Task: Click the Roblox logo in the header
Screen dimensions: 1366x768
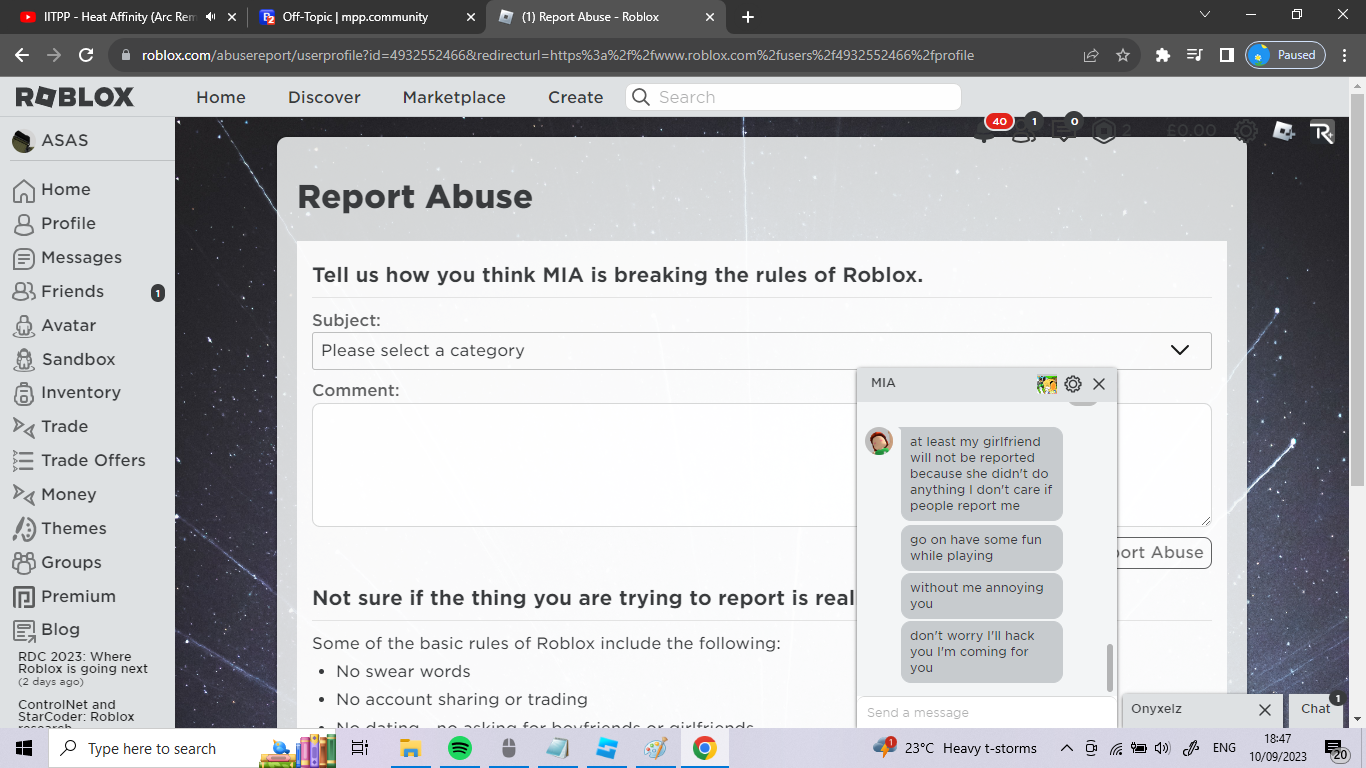Action: [75, 97]
